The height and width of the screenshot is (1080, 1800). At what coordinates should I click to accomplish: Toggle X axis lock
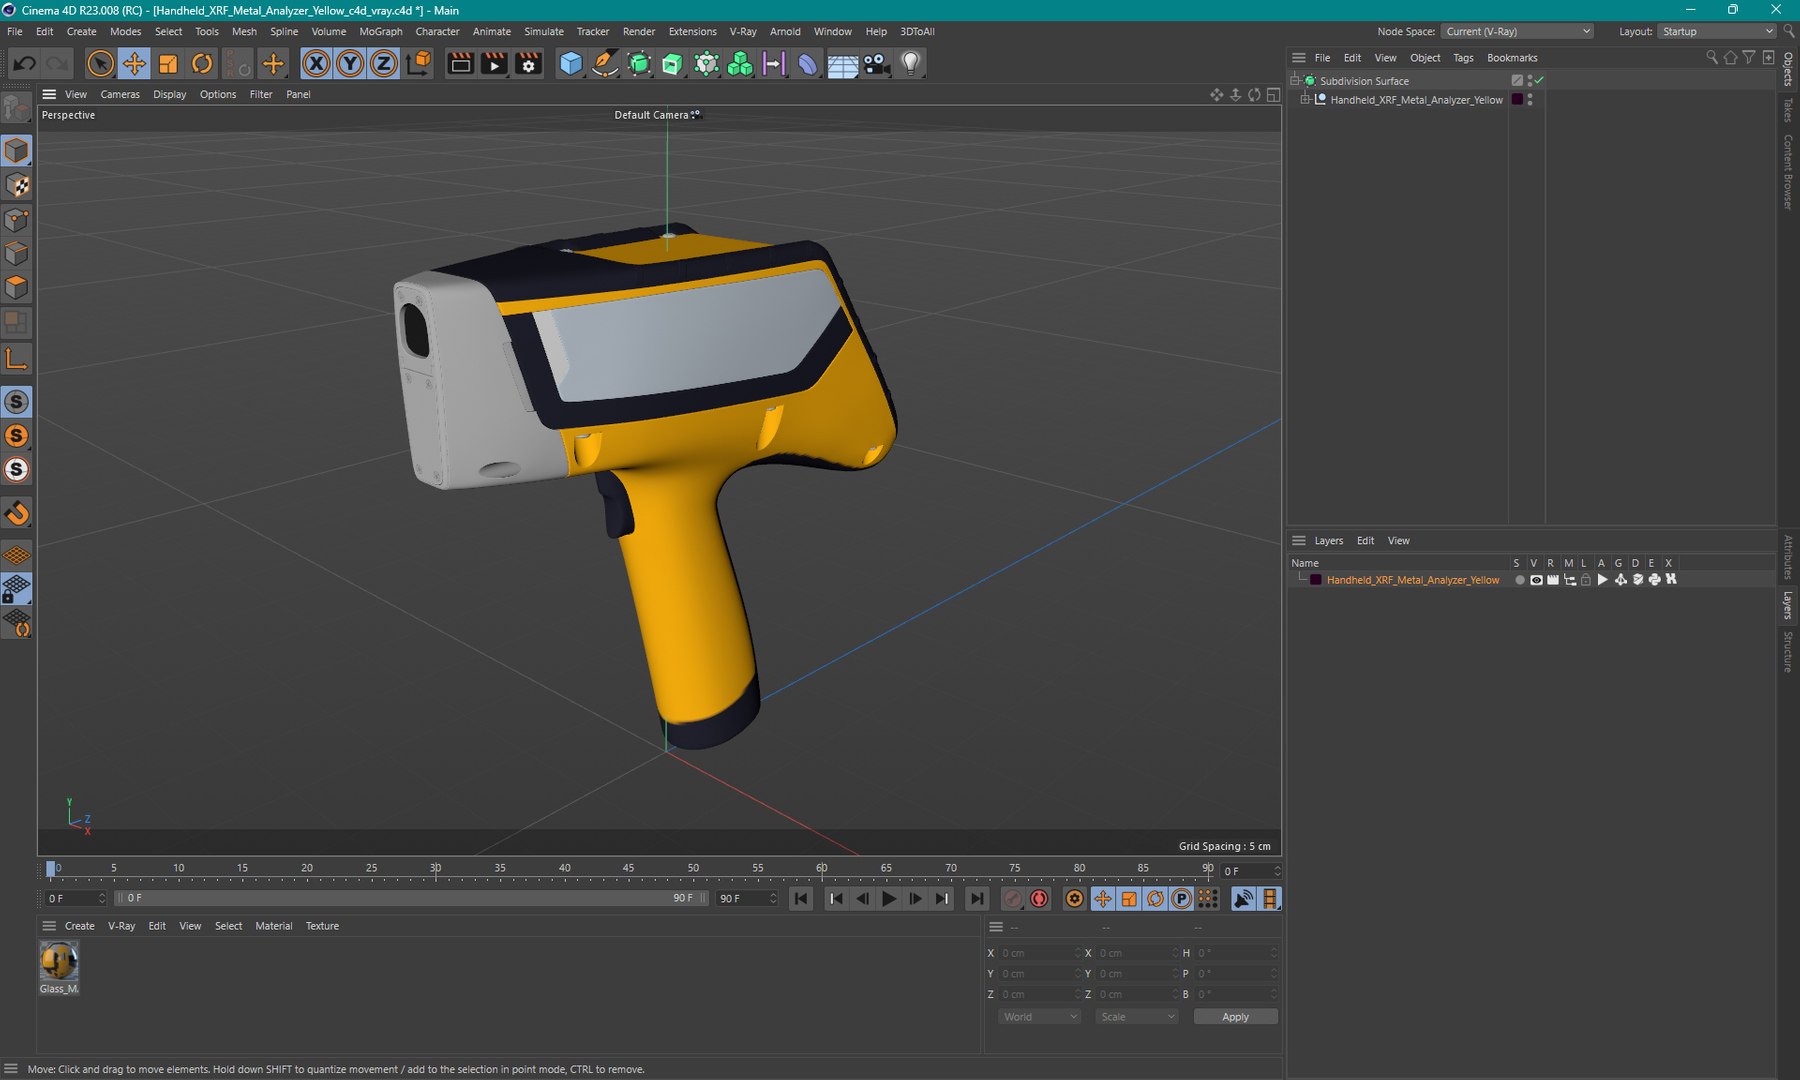point(316,64)
